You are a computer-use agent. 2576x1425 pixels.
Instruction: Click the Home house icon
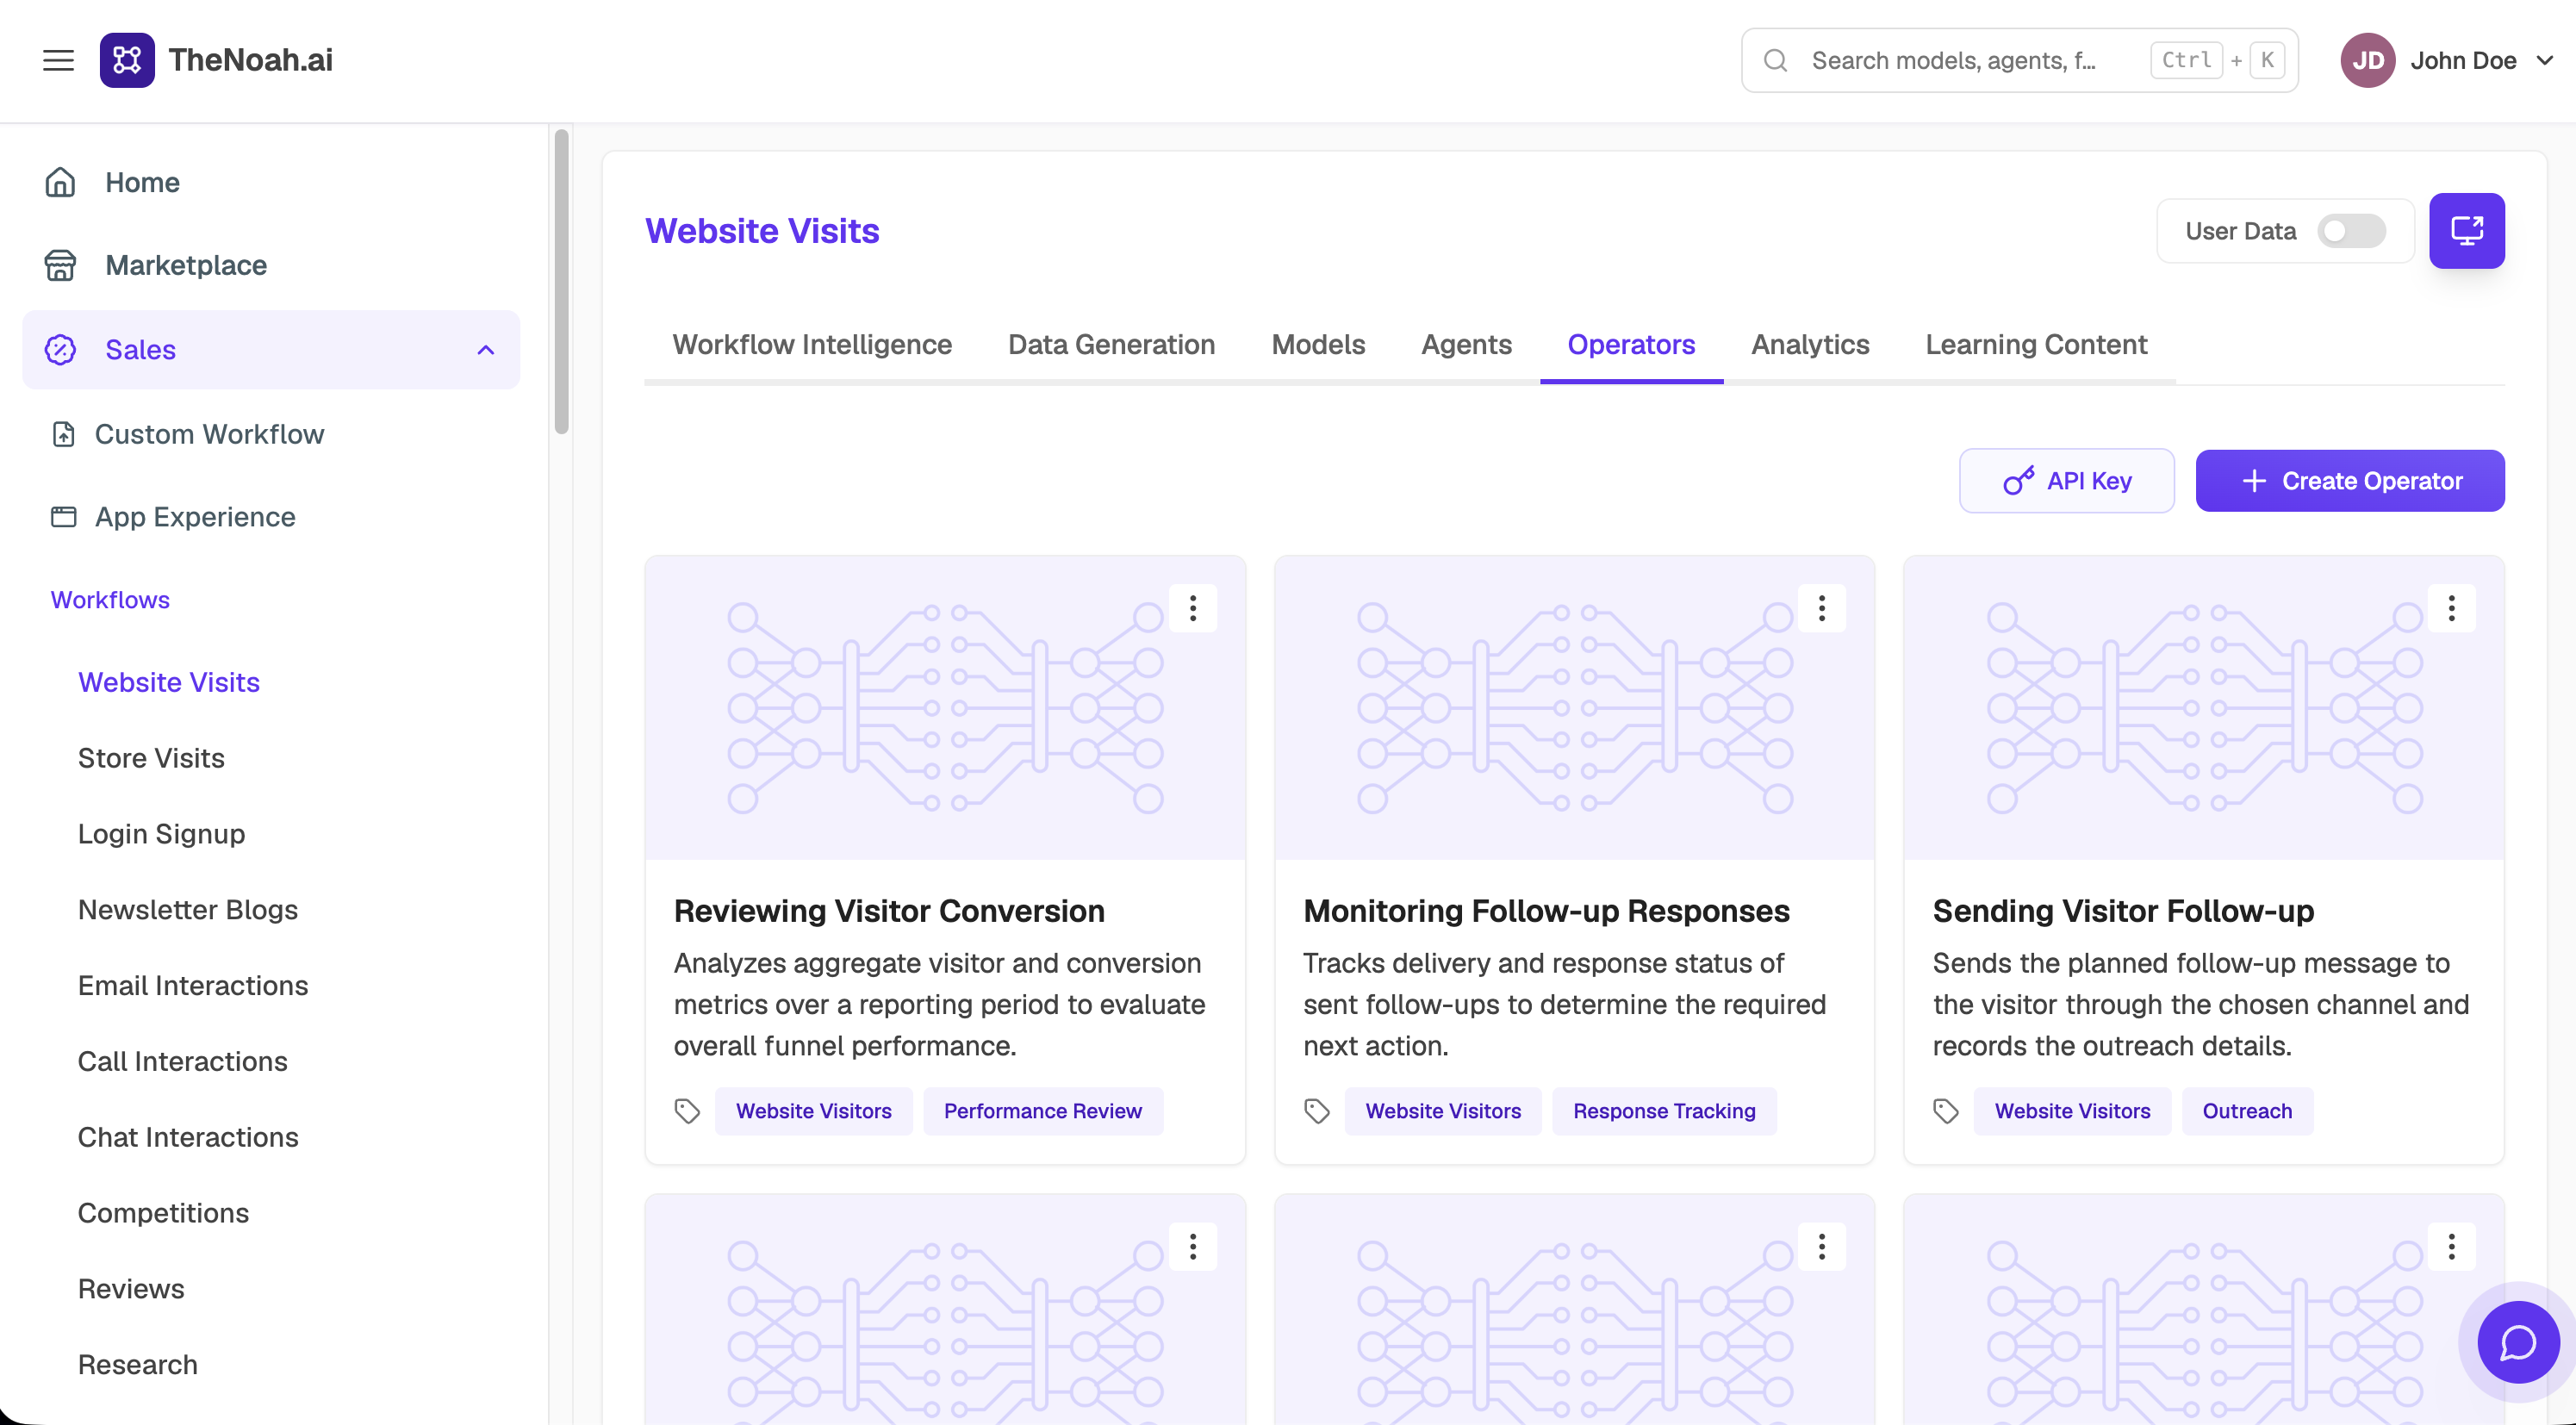click(x=60, y=182)
